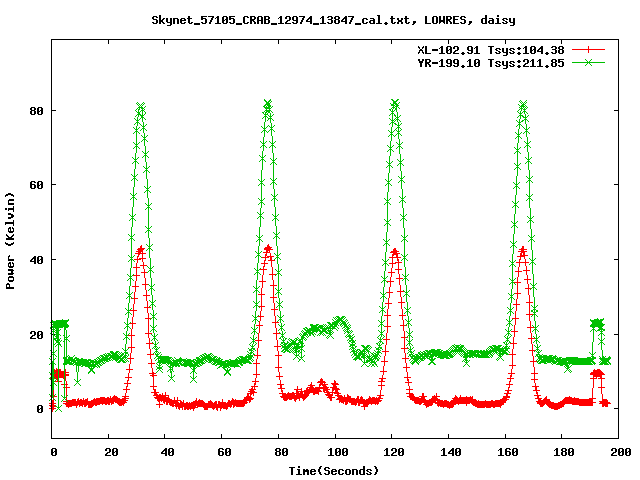
Task: Select legend entry YR-199.10 Tsys:211.85
Action: pos(491,63)
